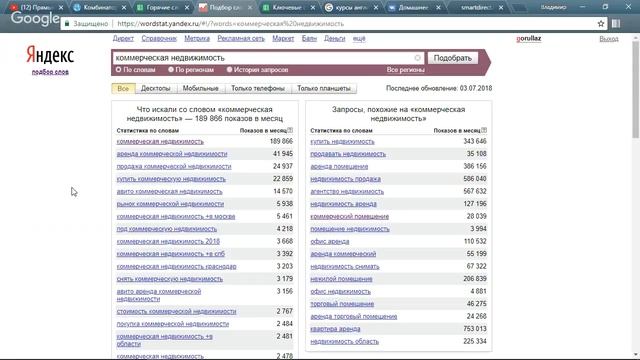This screenshot has width=640, height=360.
Task: Open the 'продажа коммерческой недвижимости' query
Action: click(174, 167)
